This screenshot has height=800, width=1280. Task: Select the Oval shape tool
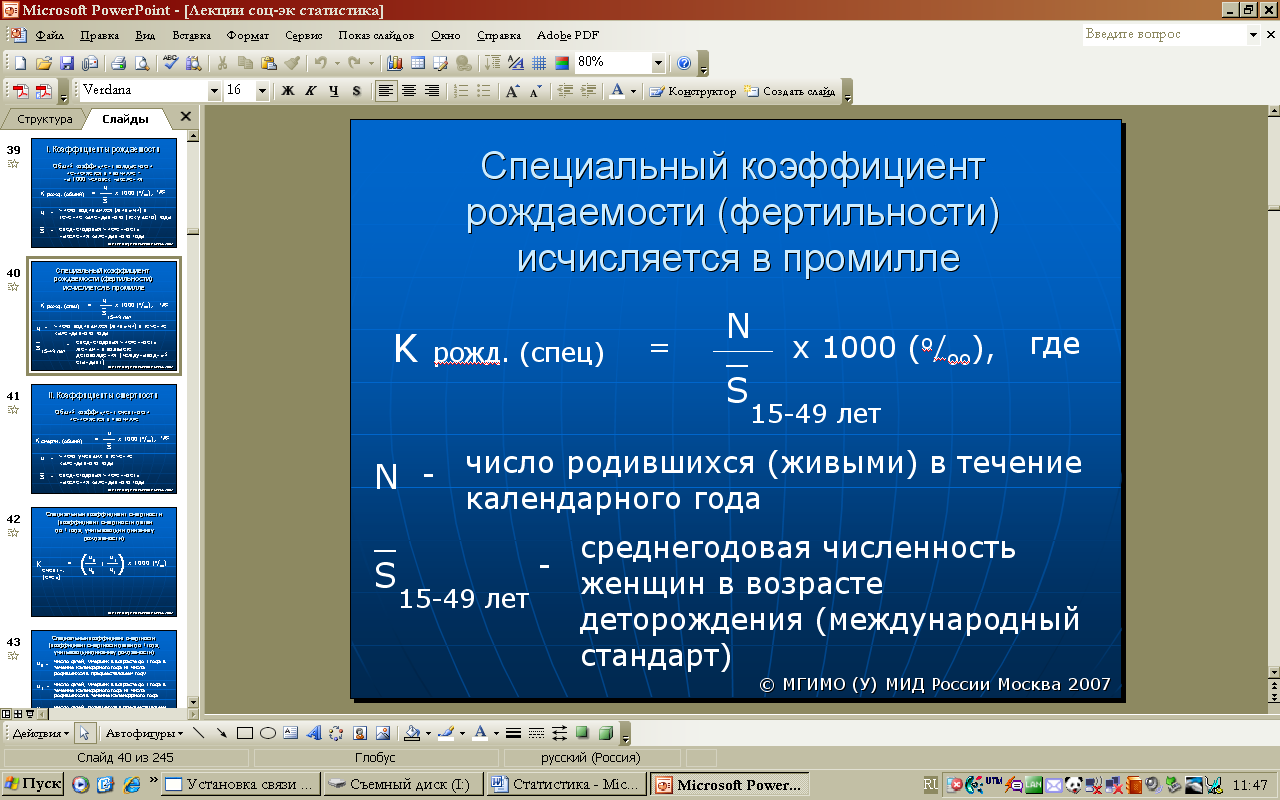click(x=268, y=733)
